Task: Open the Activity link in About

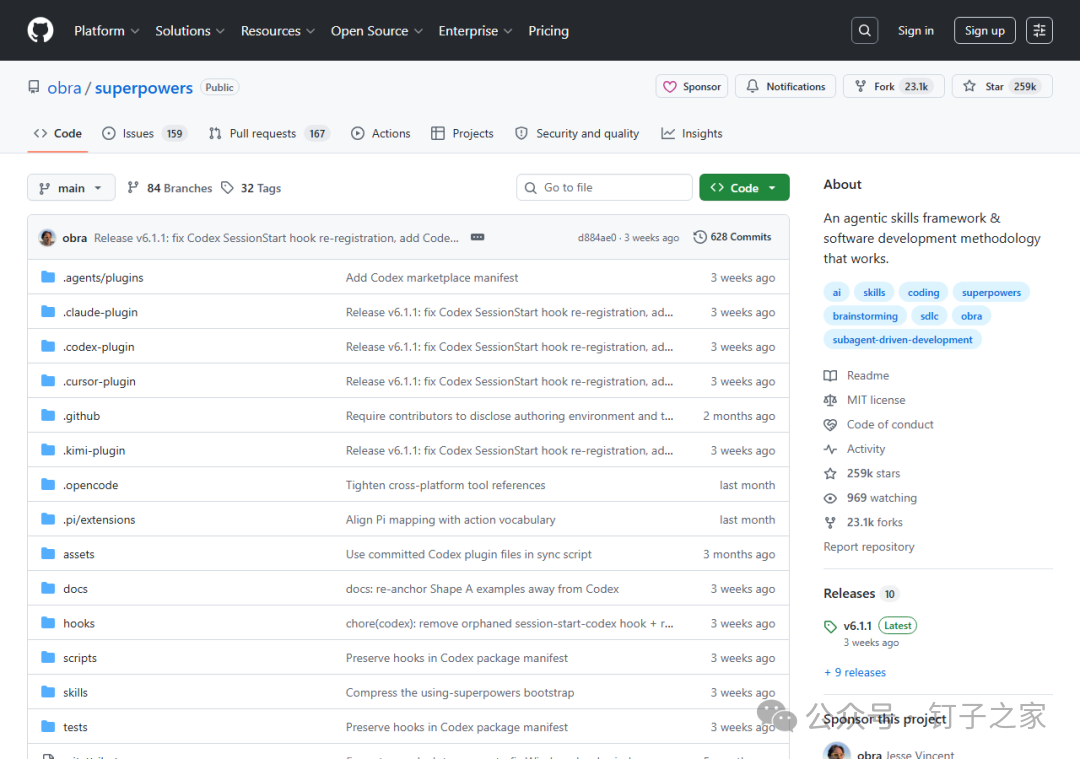Action: (855, 449)
